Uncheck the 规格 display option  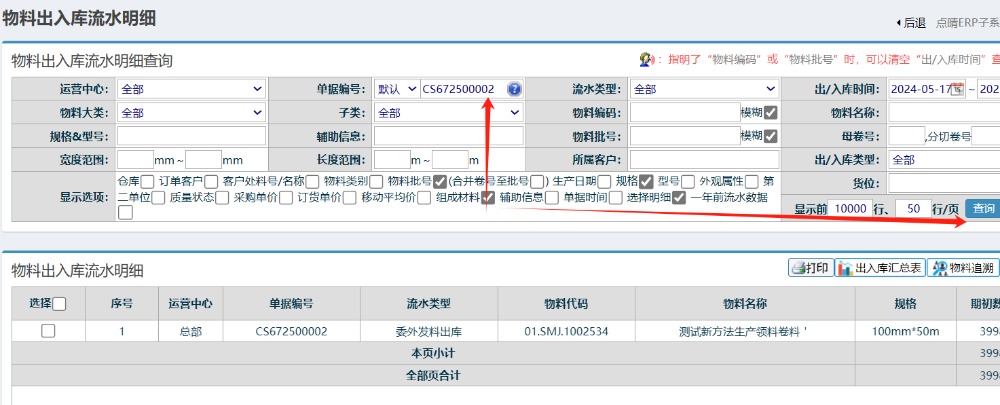point(646,182)
